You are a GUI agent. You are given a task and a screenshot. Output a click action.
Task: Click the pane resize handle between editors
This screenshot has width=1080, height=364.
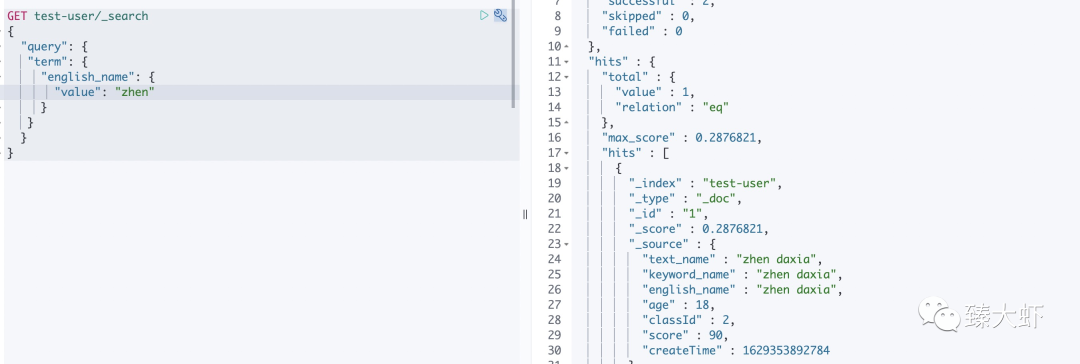coord(525,214)
